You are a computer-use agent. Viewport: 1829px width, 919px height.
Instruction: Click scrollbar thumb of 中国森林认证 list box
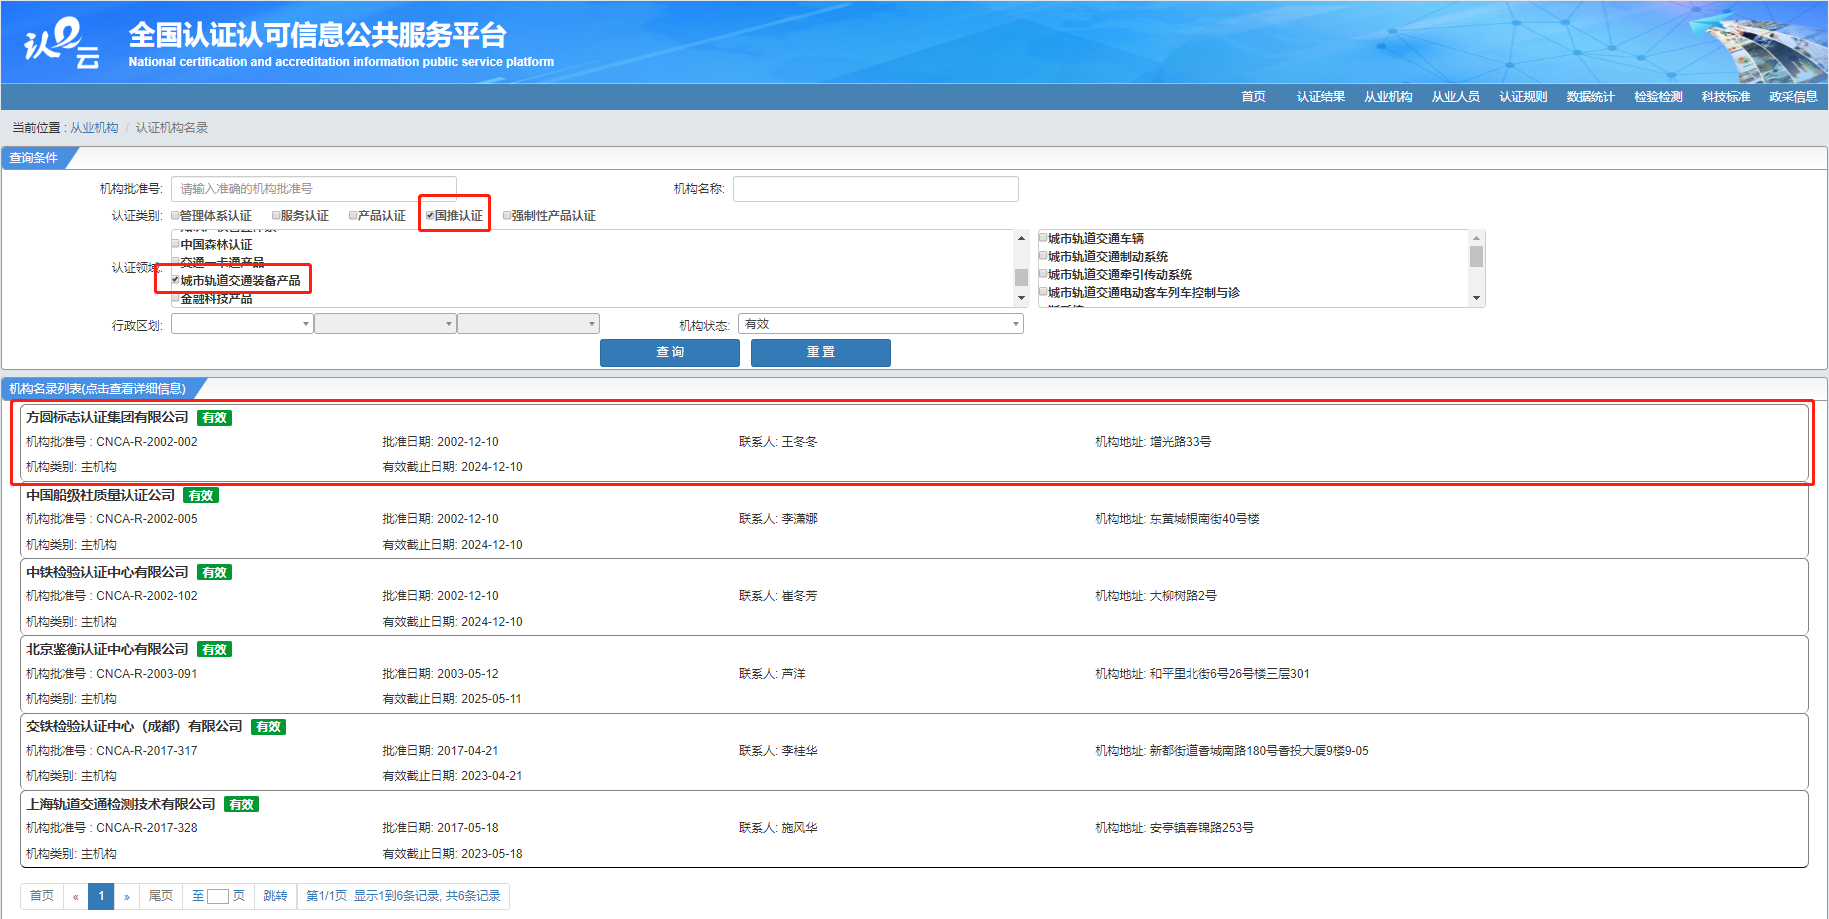click(1021, 277)
